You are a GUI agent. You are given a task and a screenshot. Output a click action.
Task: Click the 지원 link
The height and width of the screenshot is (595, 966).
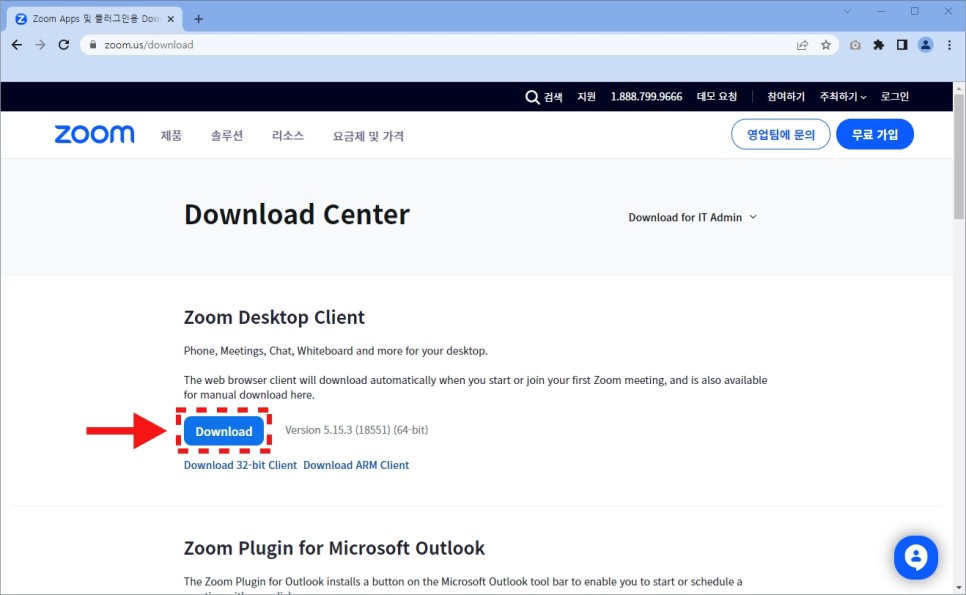586,97
